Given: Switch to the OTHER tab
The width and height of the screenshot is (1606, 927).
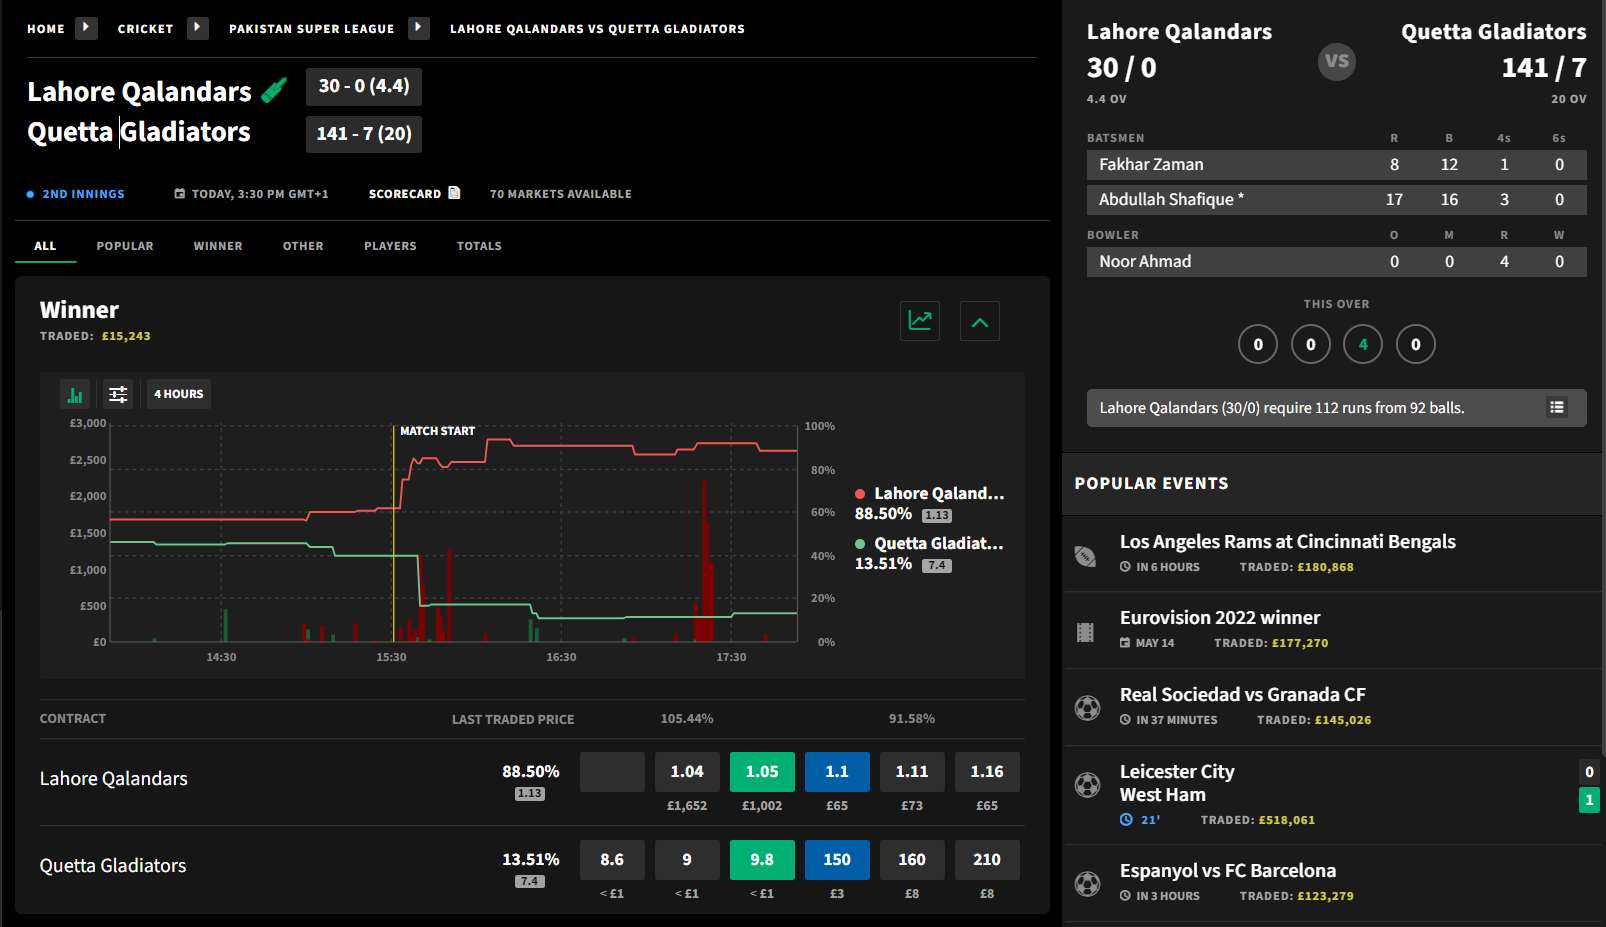Looking at the screenshot, I should (x=303, y=246).
